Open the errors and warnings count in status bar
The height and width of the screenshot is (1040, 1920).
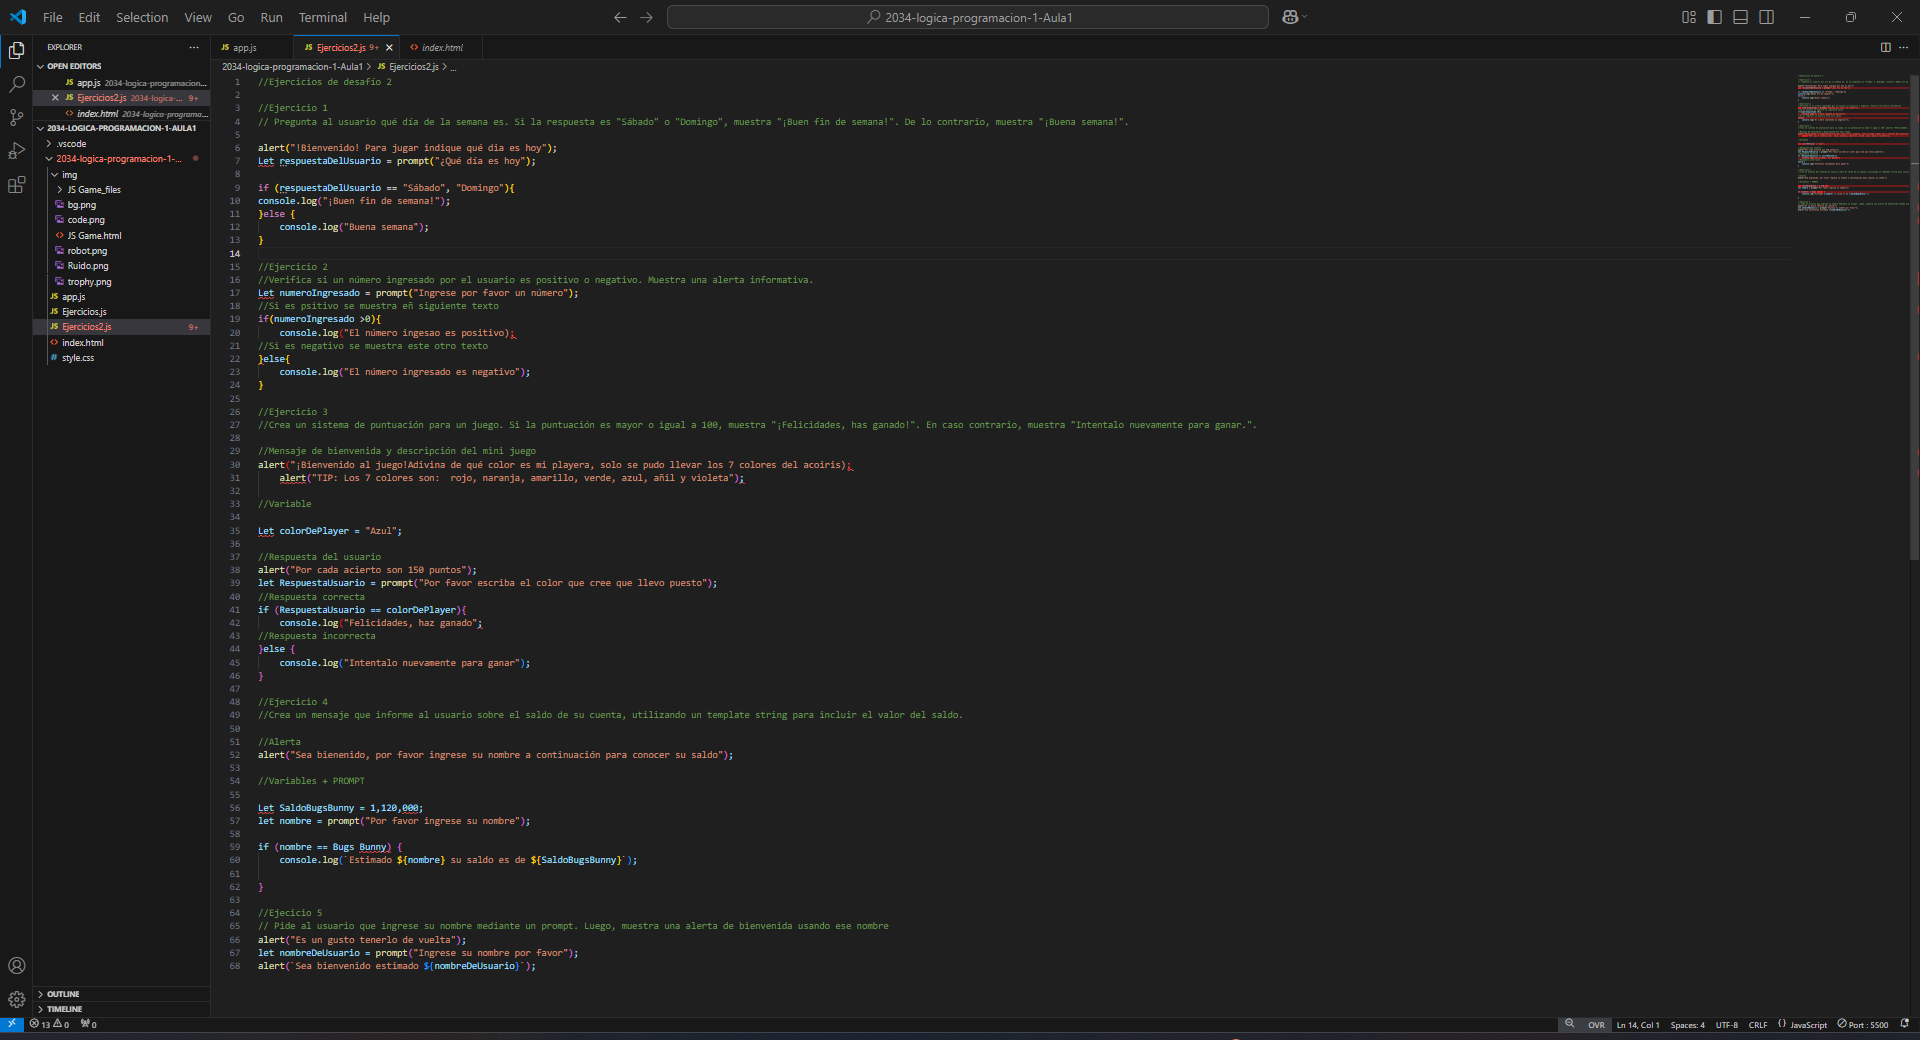pyautogui.click(x=49, y=1024)
